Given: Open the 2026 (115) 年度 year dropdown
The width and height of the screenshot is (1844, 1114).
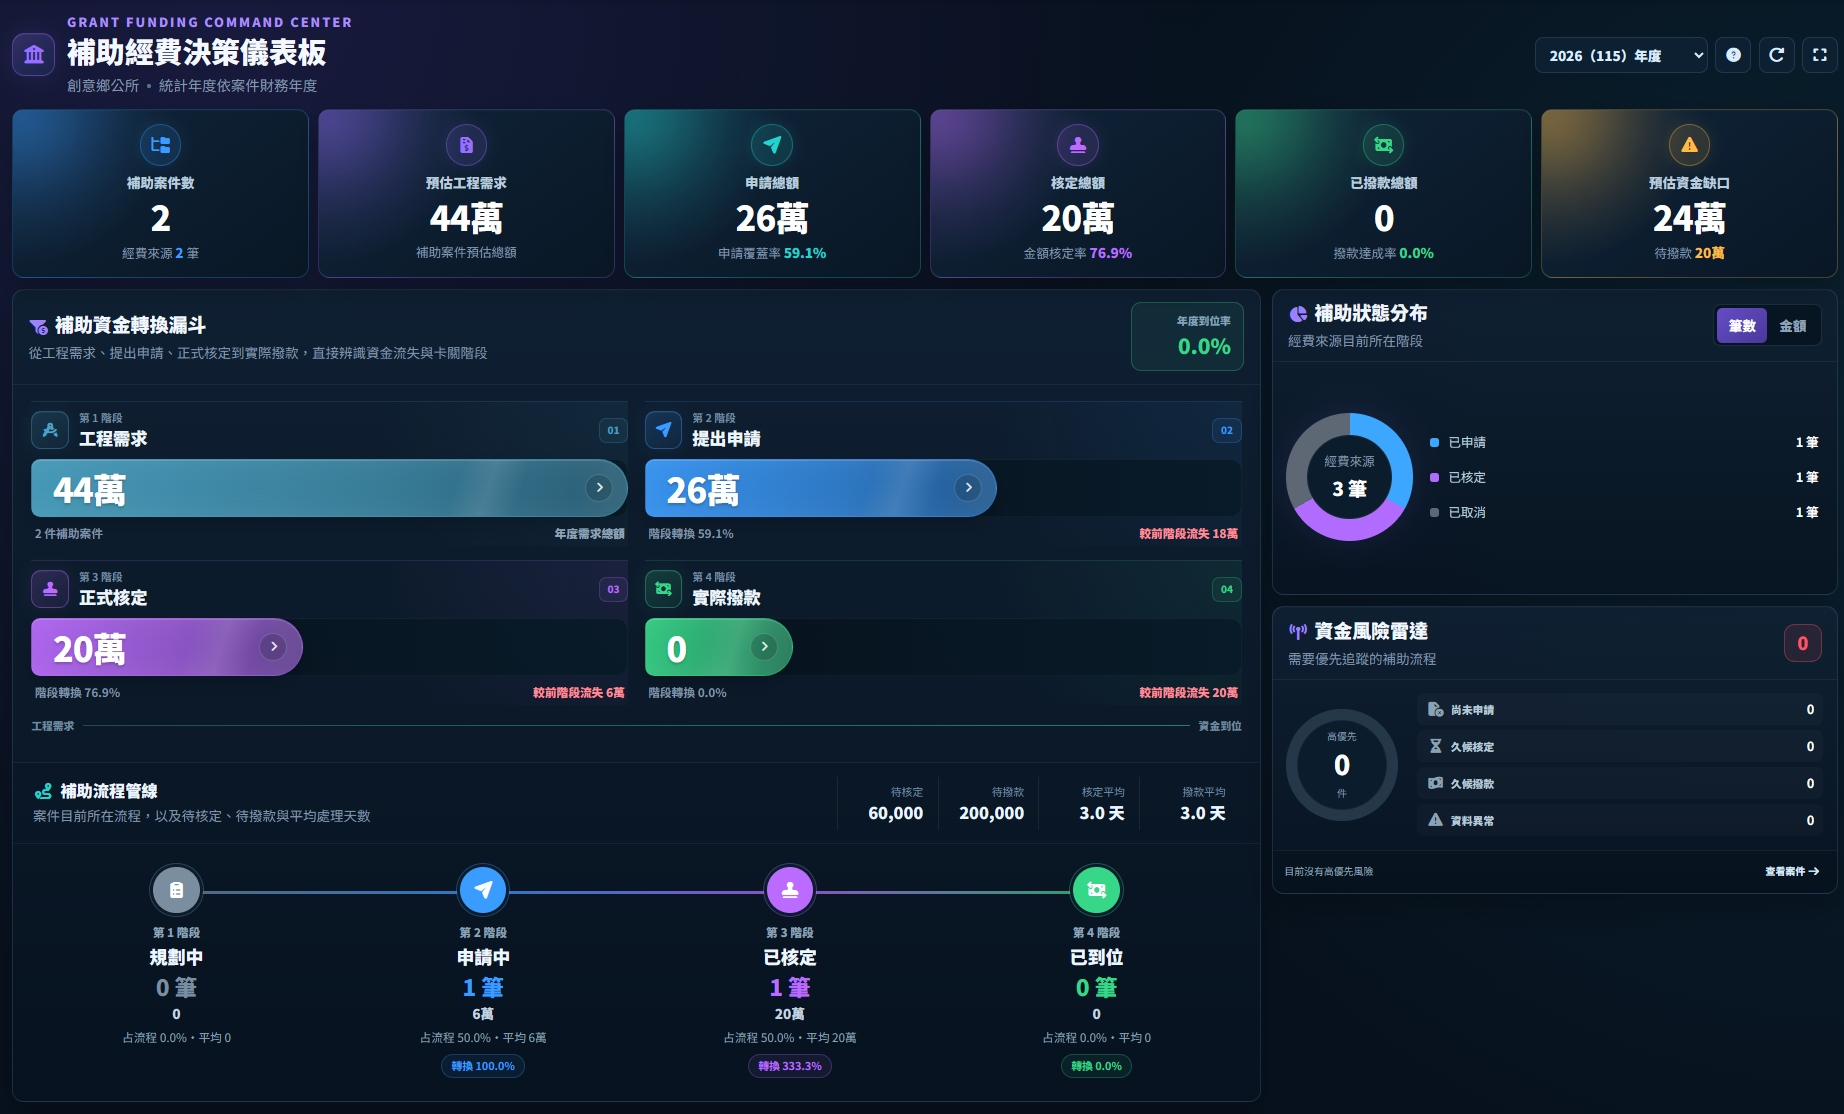Looking at the screenshot, I should [1621, 55].
